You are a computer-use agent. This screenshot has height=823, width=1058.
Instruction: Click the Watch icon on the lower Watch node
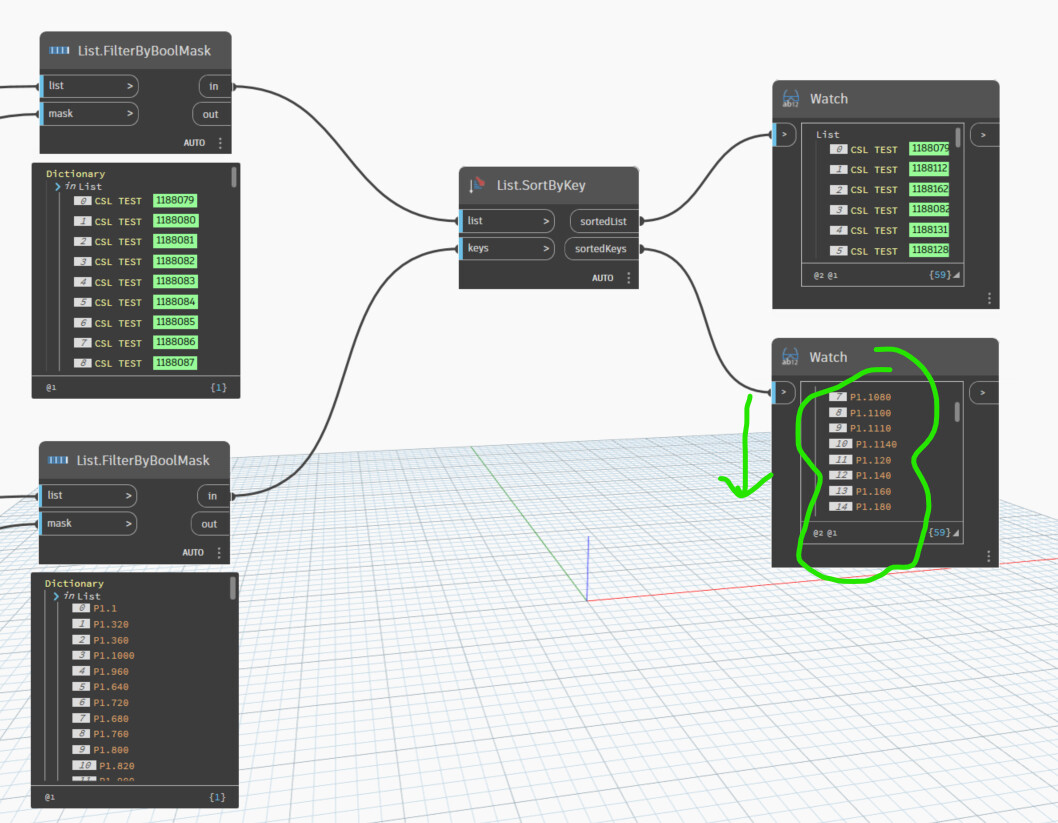pyautogui.click(x=789, y=356)
